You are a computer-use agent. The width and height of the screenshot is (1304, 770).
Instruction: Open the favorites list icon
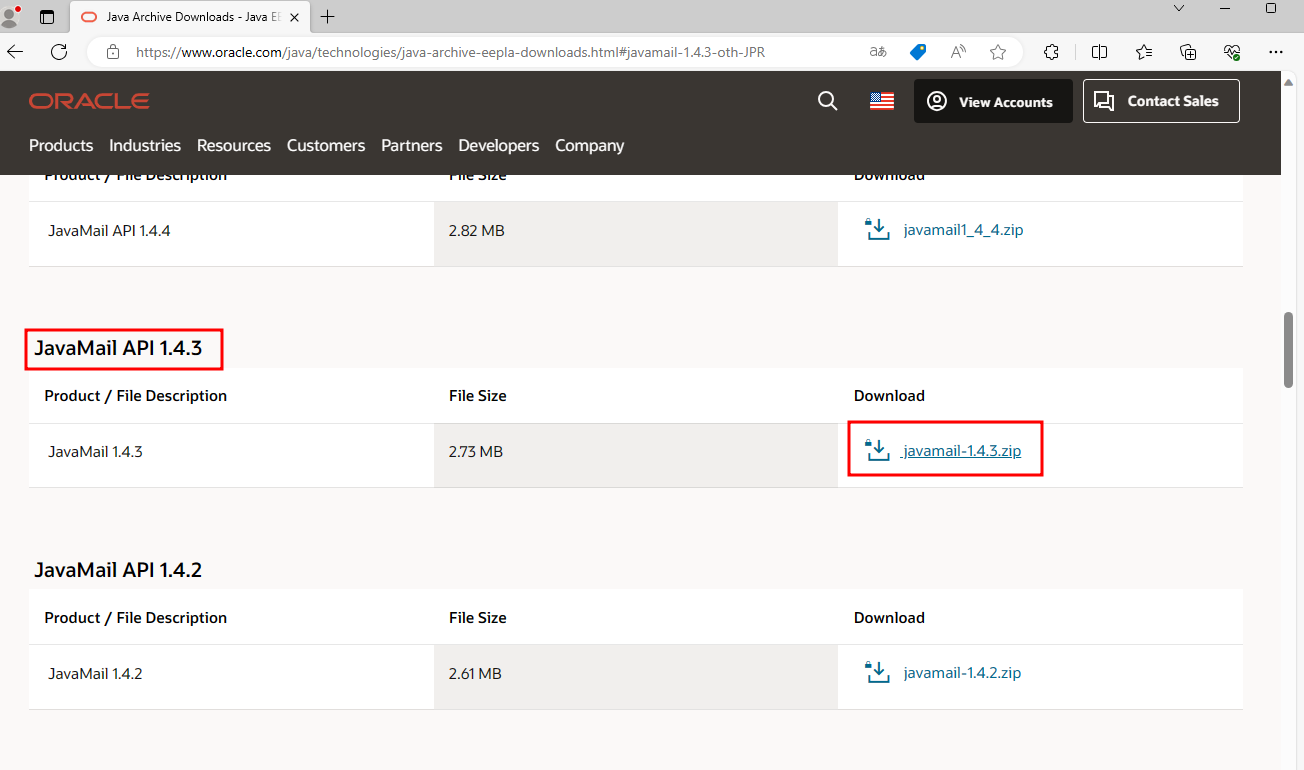1144,52
